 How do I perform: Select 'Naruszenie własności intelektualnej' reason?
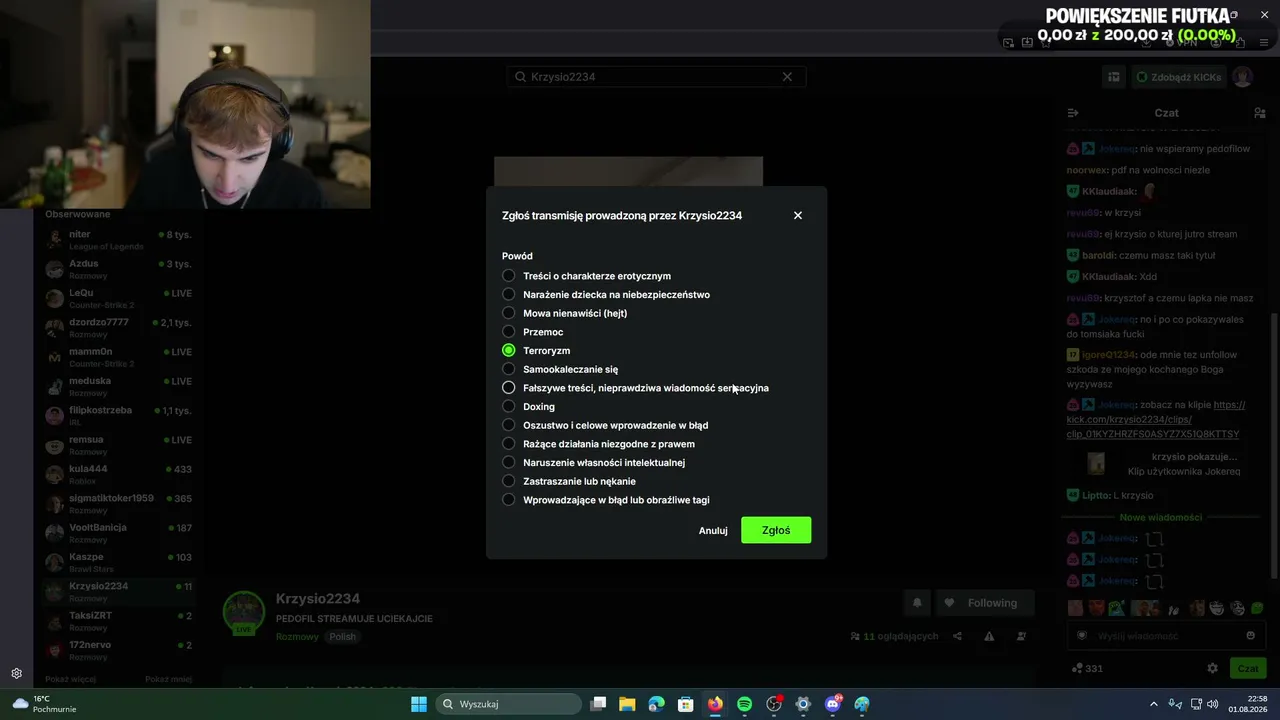[x=509, y=463]
